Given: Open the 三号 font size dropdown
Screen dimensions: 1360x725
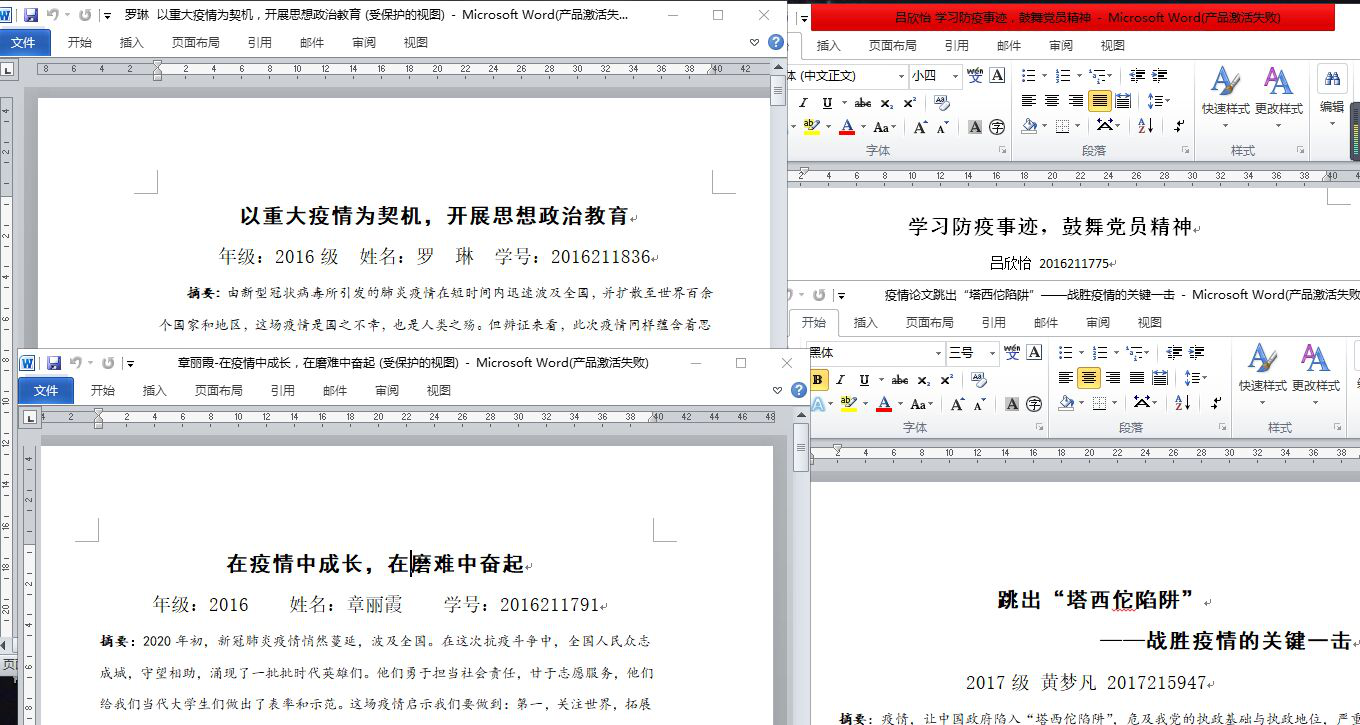Looking at the screenshot, I should point(992,352).
